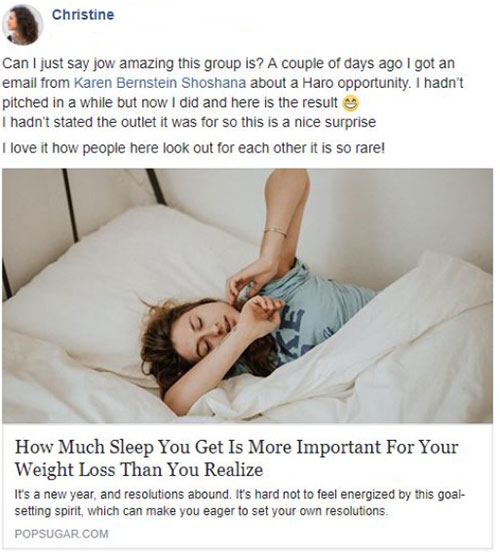Click the Christine author name
Image resolution: width=500 pixels, height=556 pixels.
coord(83,15)
